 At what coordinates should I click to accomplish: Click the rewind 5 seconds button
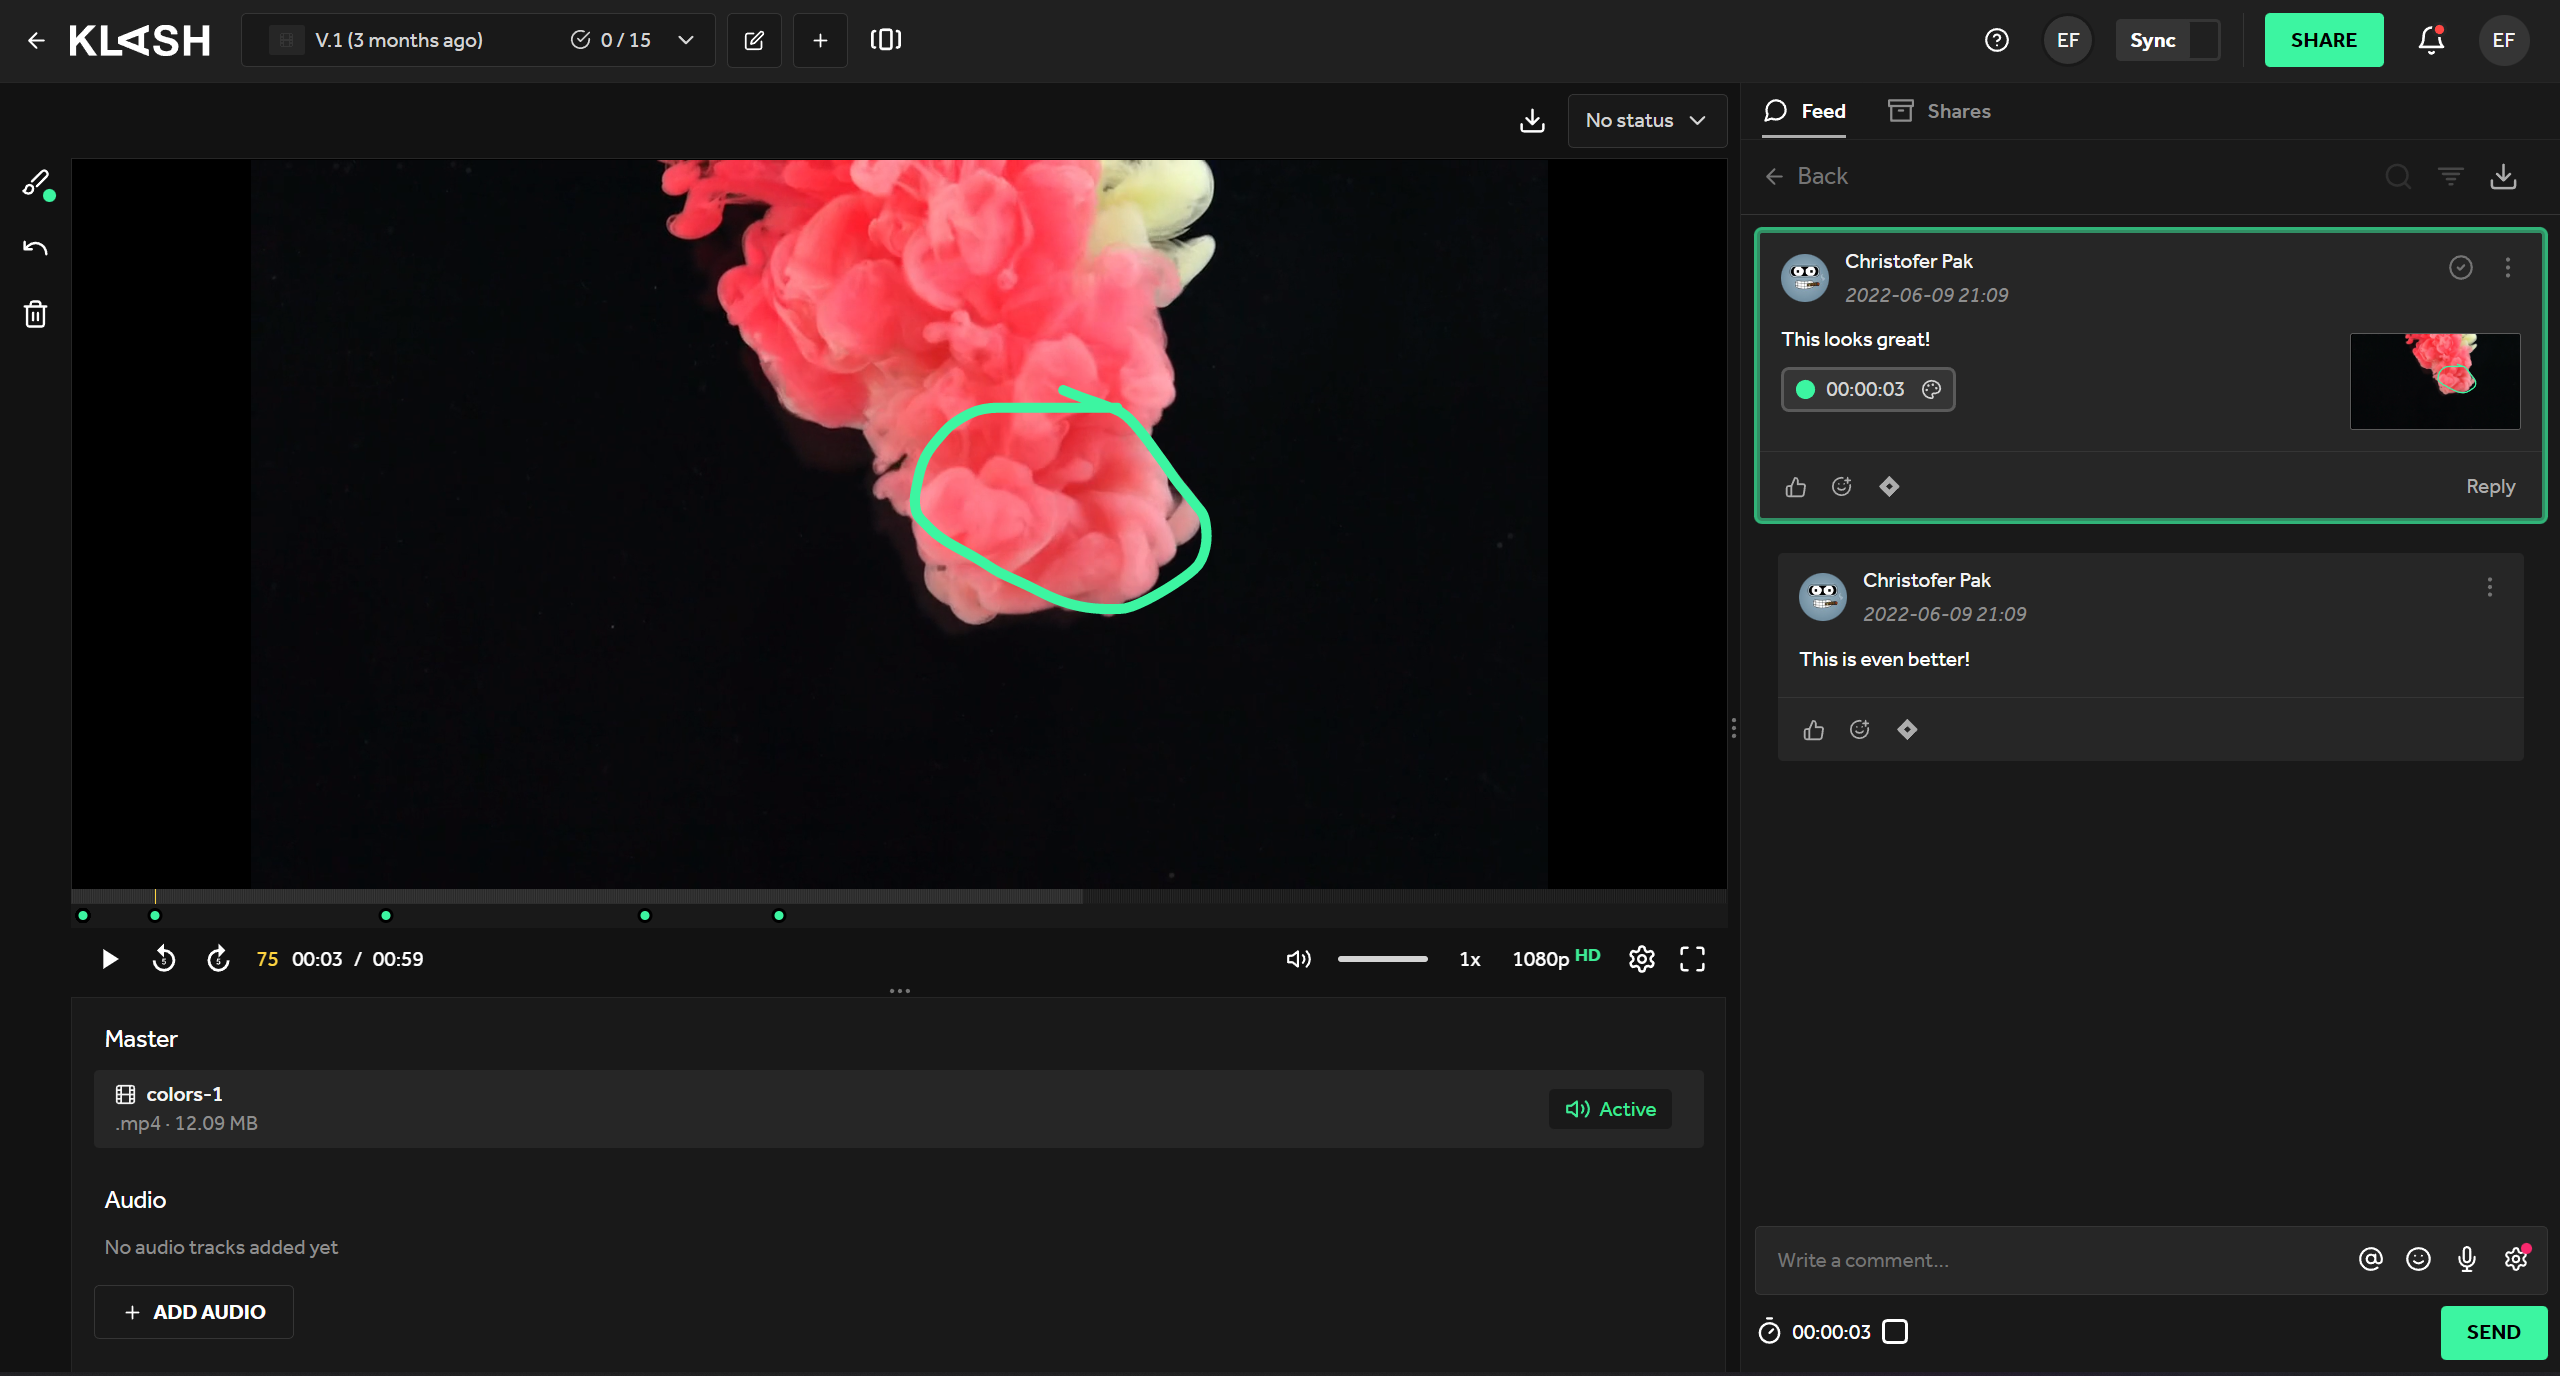[x=164, y=959]
